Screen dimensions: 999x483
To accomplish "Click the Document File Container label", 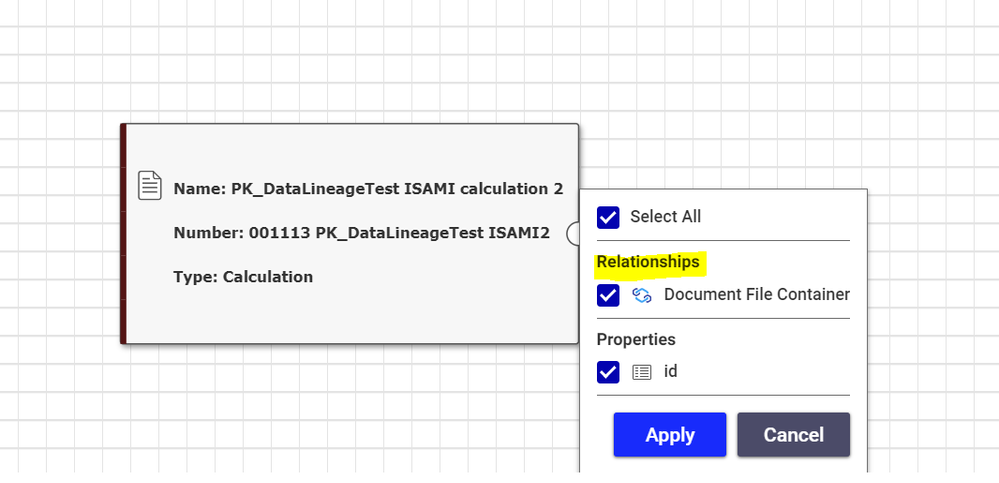I will coord(756,295).
